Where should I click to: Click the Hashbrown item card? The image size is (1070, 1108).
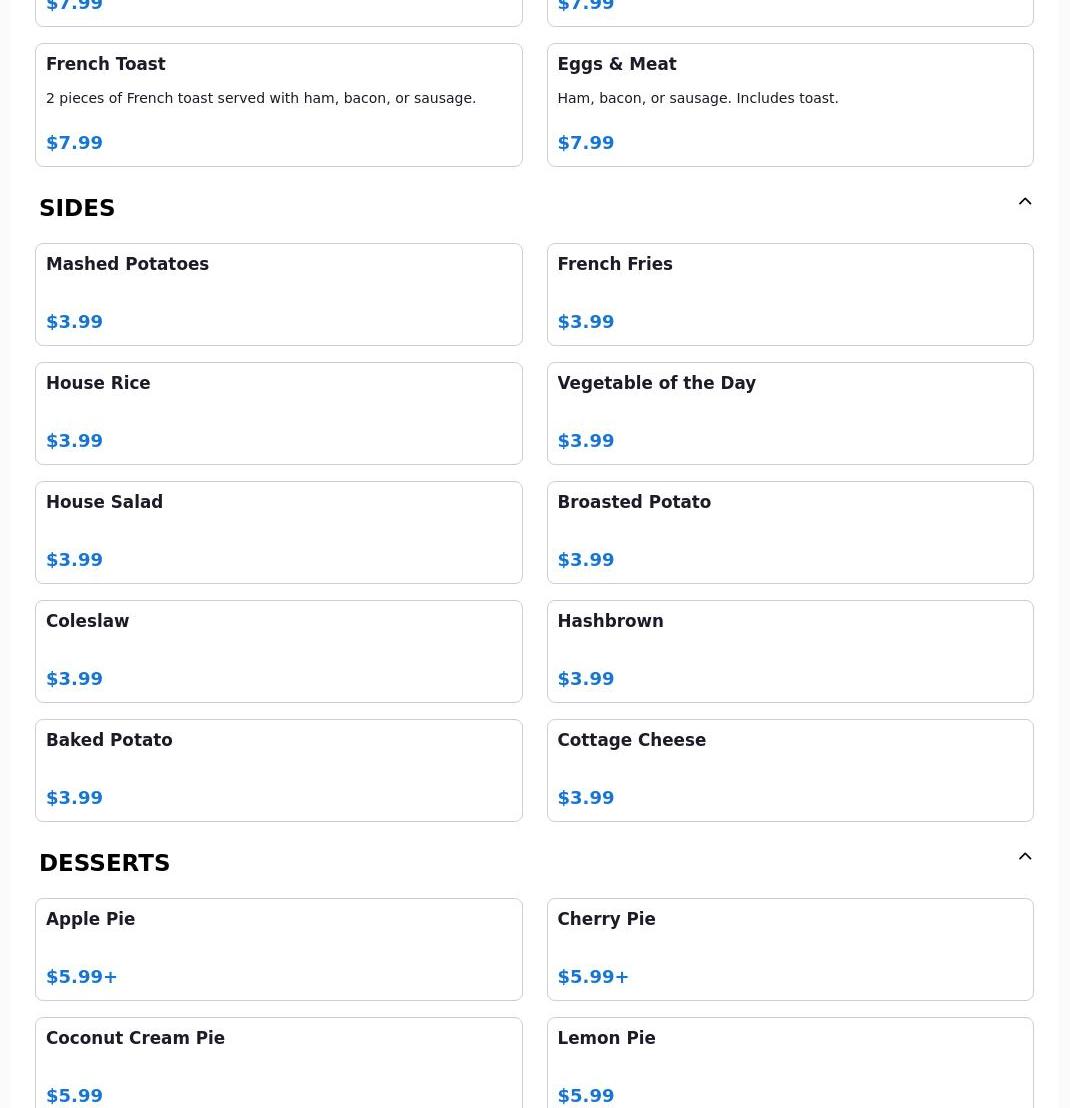click(x=789, y=651)
